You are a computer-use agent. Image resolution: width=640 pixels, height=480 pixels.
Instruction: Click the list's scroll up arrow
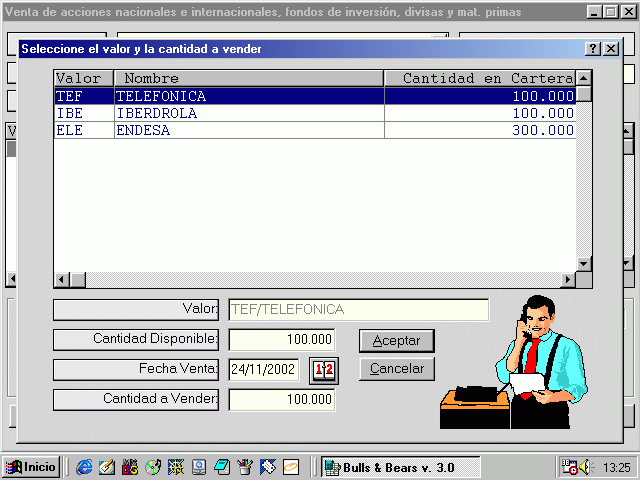584,78
